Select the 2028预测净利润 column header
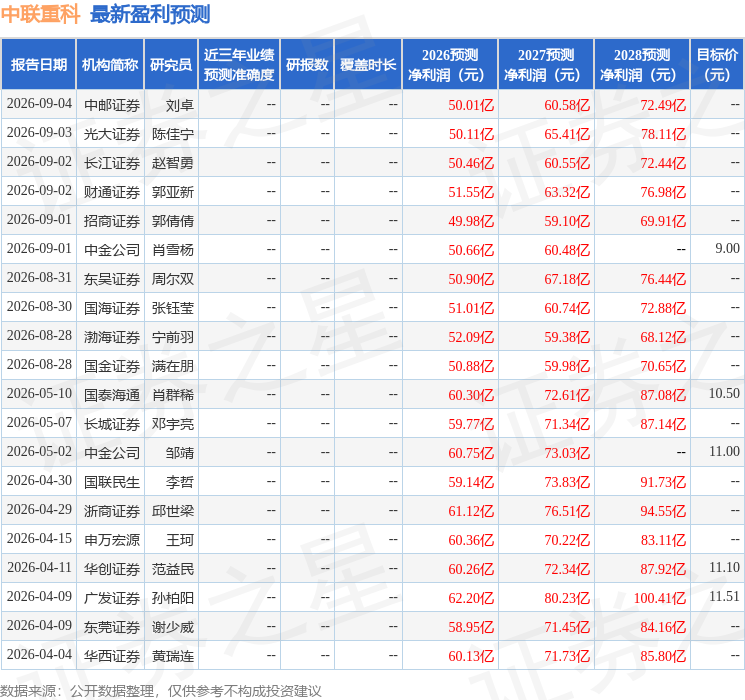The width and height of the screenshot is (745, 700). click(642, 65)
